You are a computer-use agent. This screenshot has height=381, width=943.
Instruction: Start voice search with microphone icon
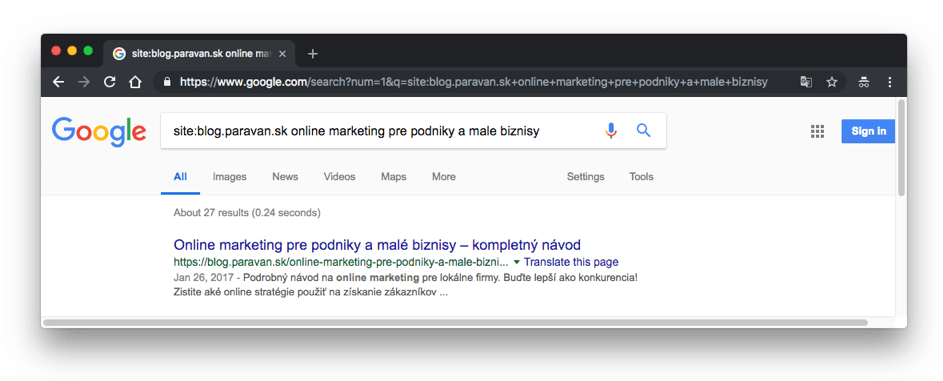(x=611, y=130)
